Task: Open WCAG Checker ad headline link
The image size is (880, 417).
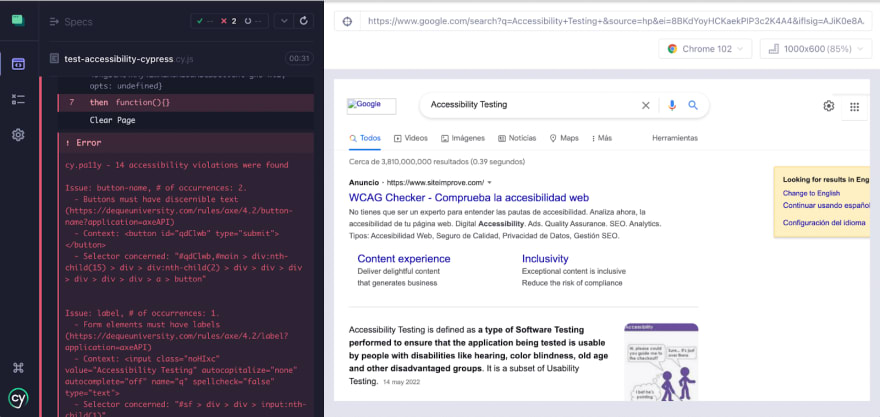Action: pos(469,198)
